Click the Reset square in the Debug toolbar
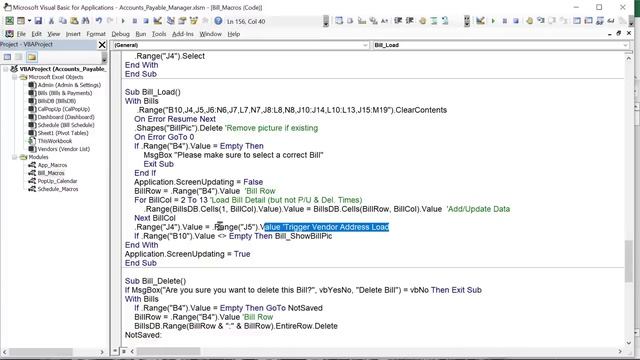The image size is (640, 360). pyautogui.click(x=516, y=21)
